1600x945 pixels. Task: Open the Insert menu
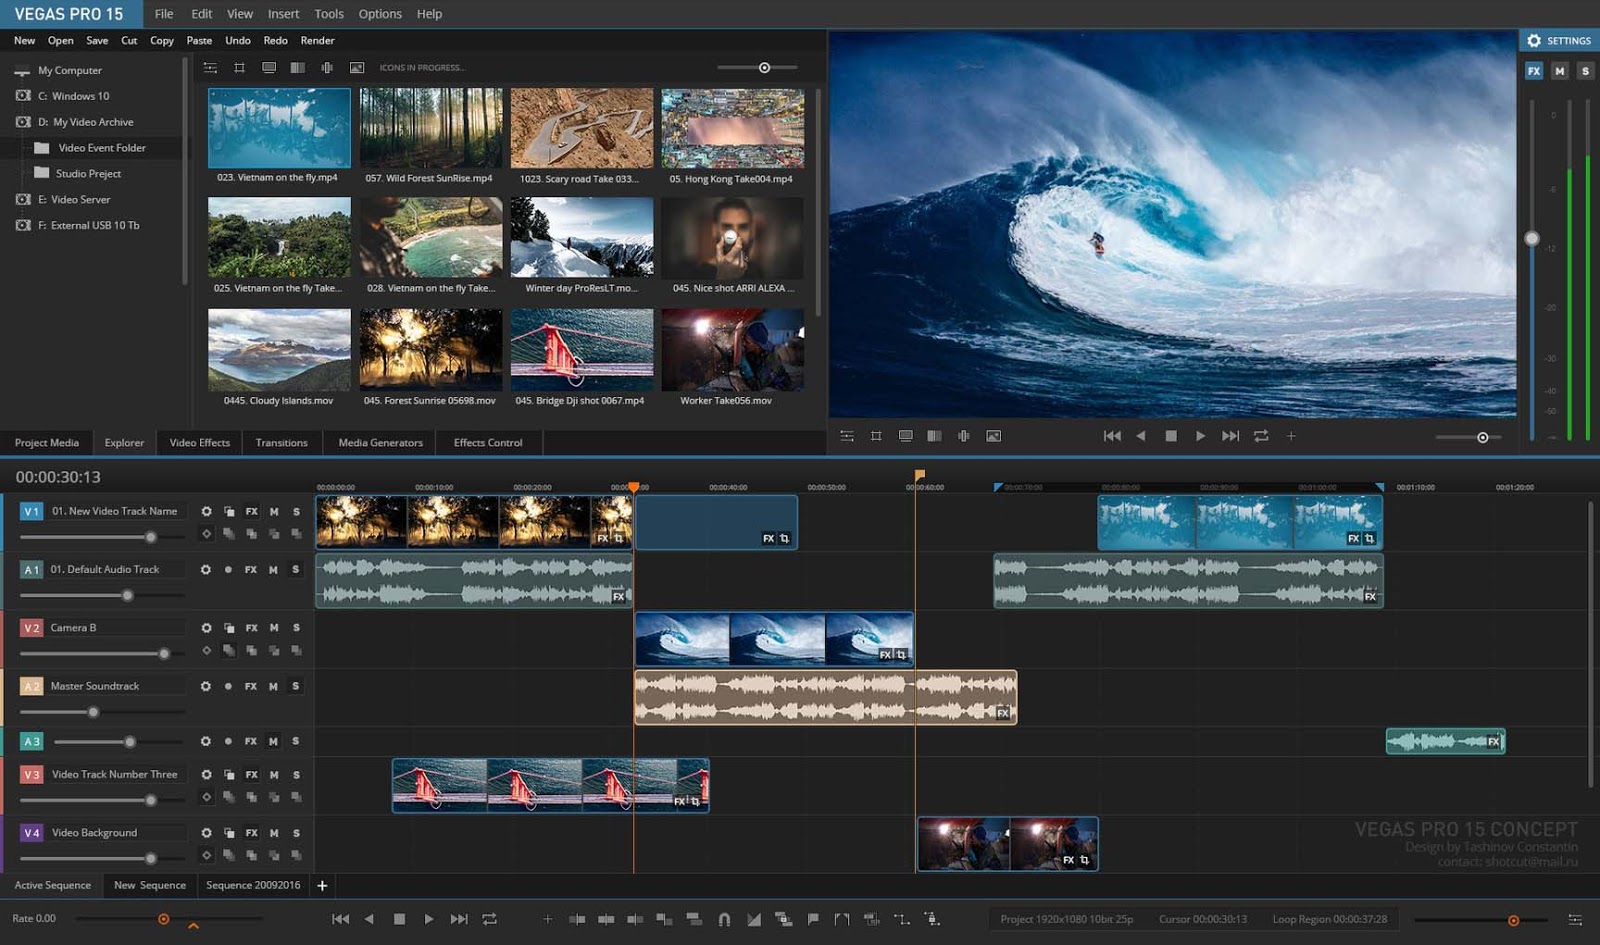(x=283, y=14)
